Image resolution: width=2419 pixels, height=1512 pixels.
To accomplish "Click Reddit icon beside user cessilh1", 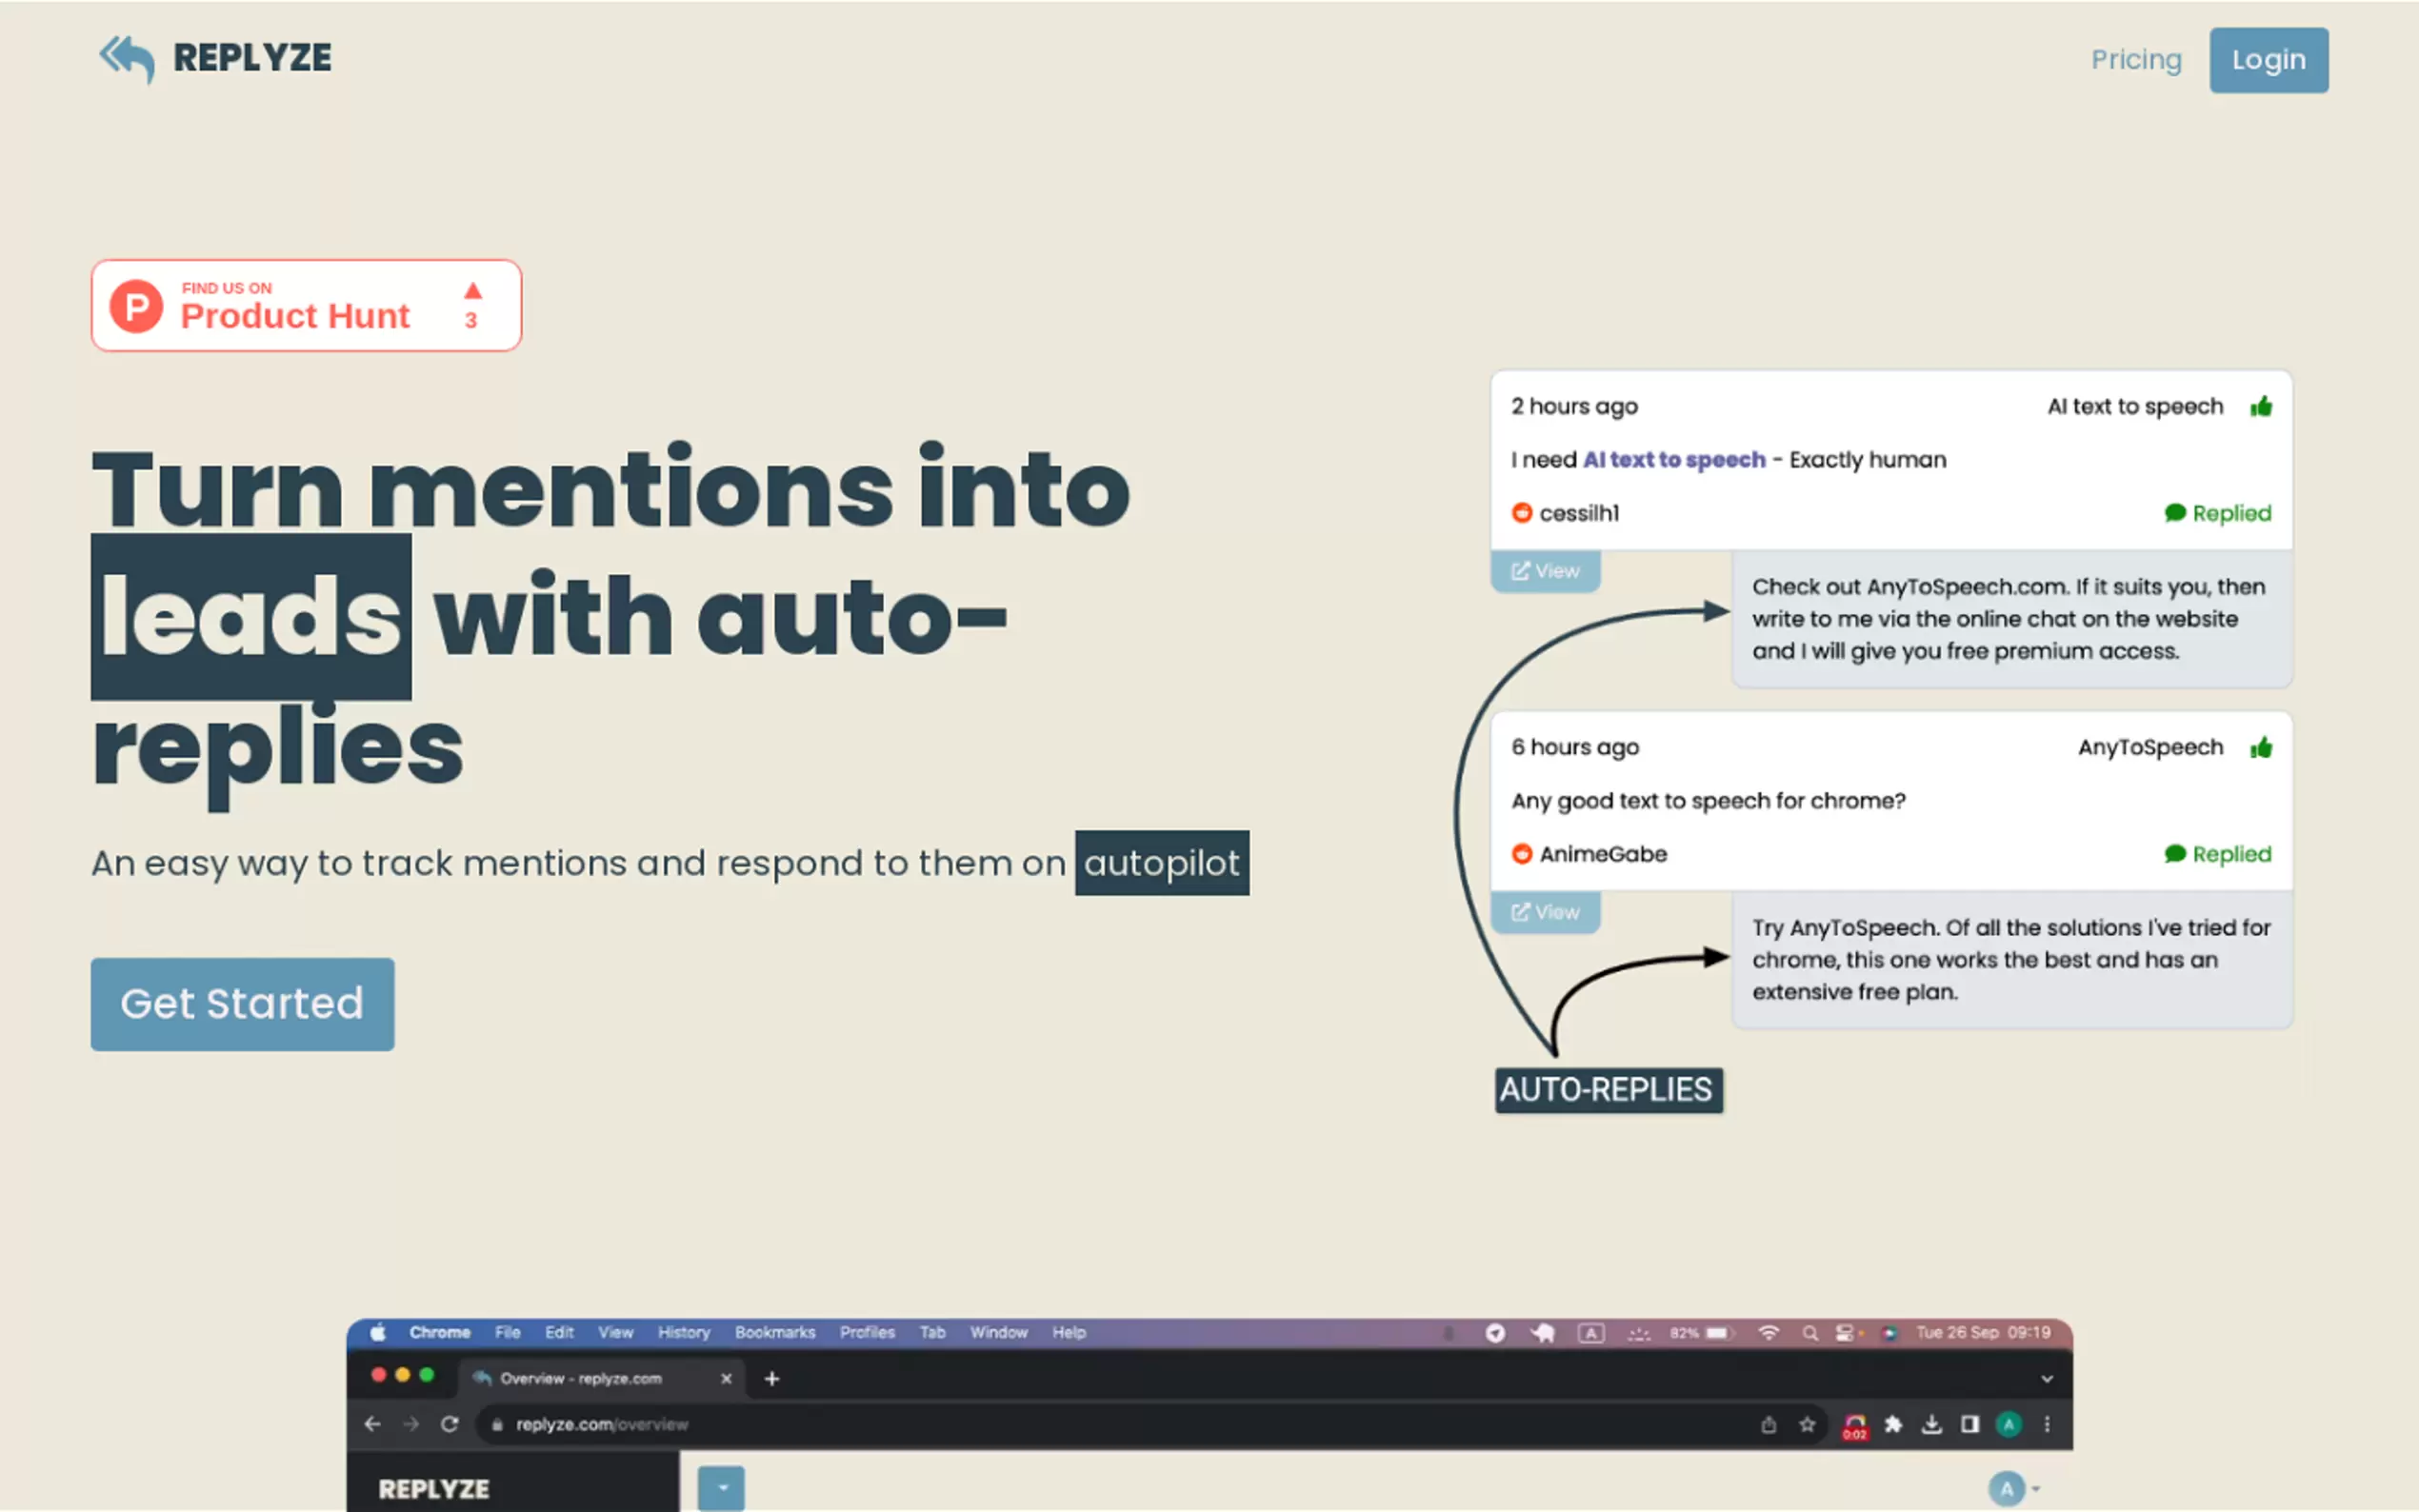I will click(x=1521, y=513).
